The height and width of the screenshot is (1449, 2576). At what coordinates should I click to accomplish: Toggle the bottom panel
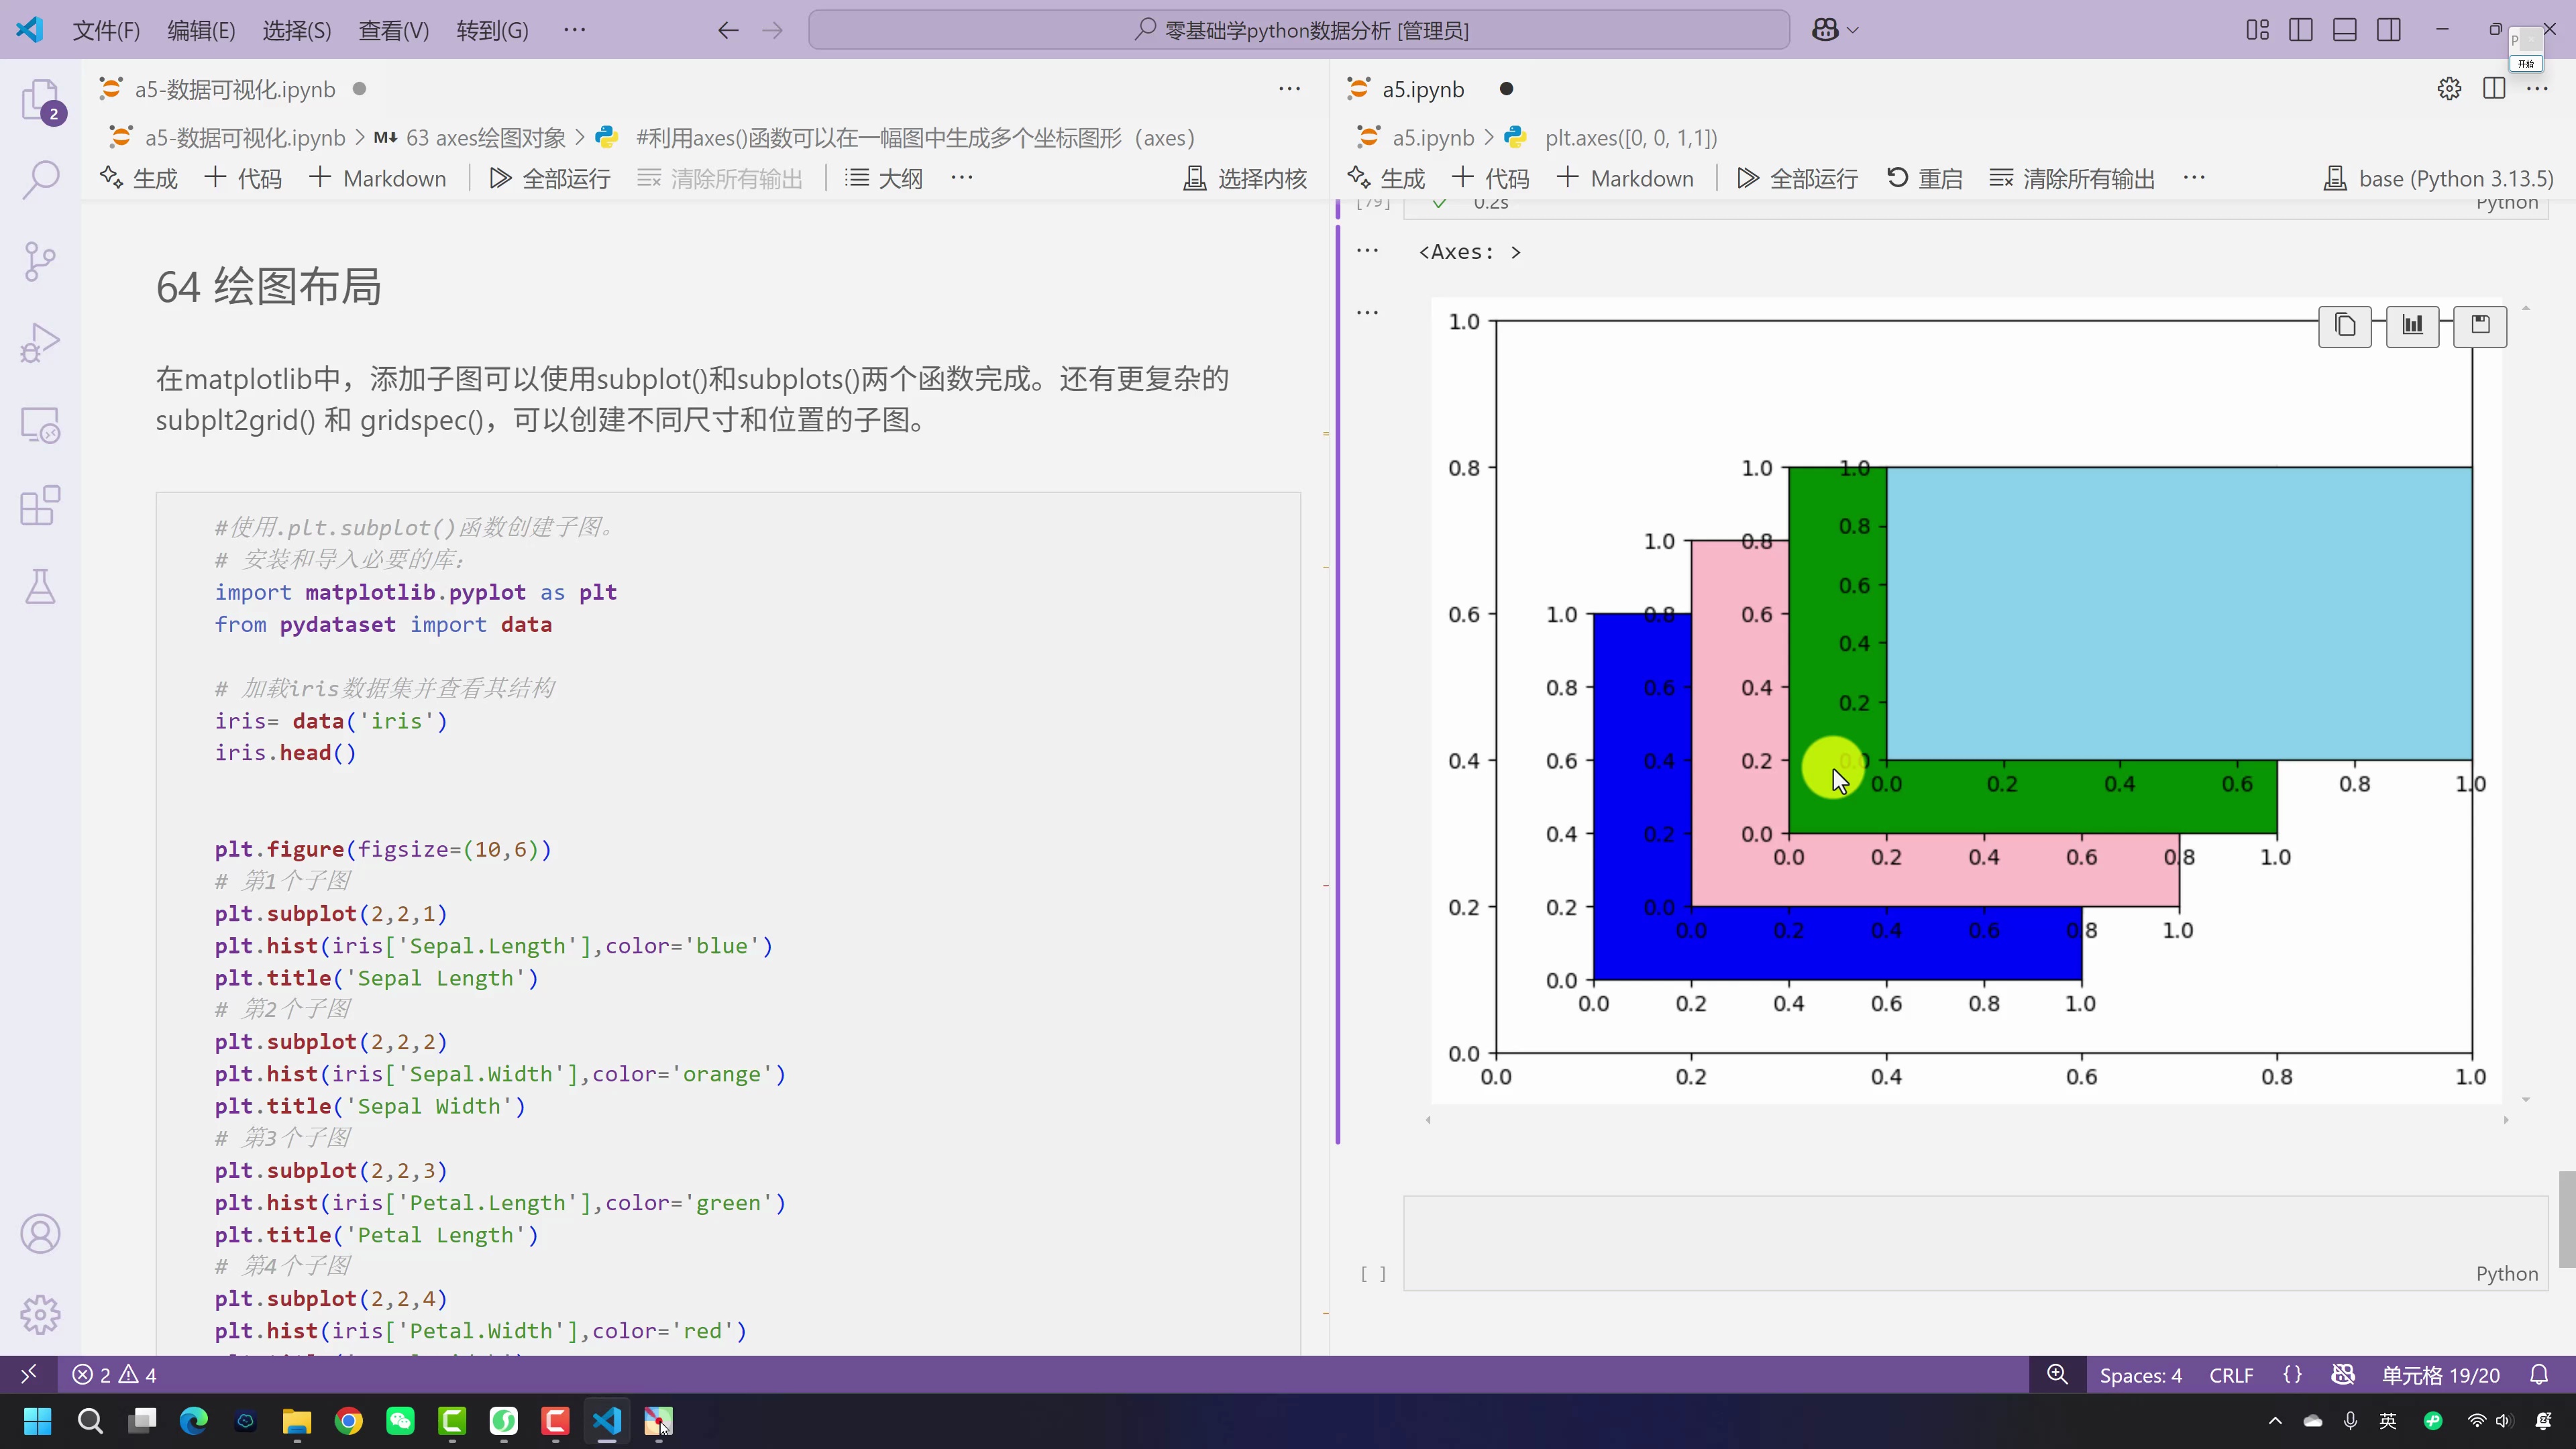(x=2345, y=30)
